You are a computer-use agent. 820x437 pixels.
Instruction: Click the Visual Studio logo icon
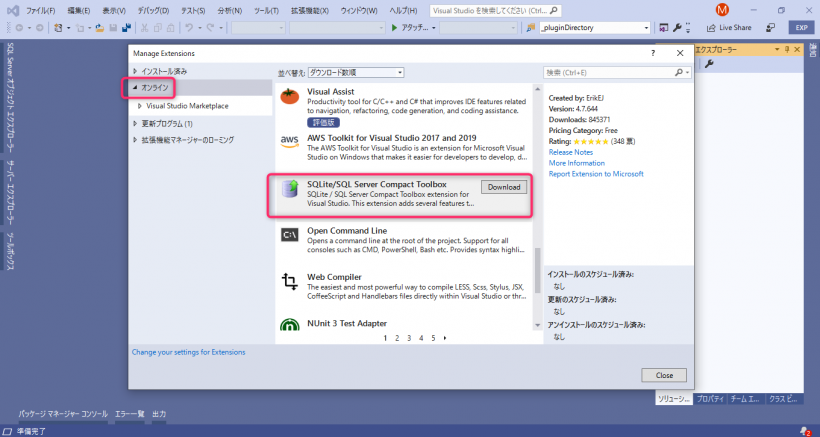tap(14, 10)
